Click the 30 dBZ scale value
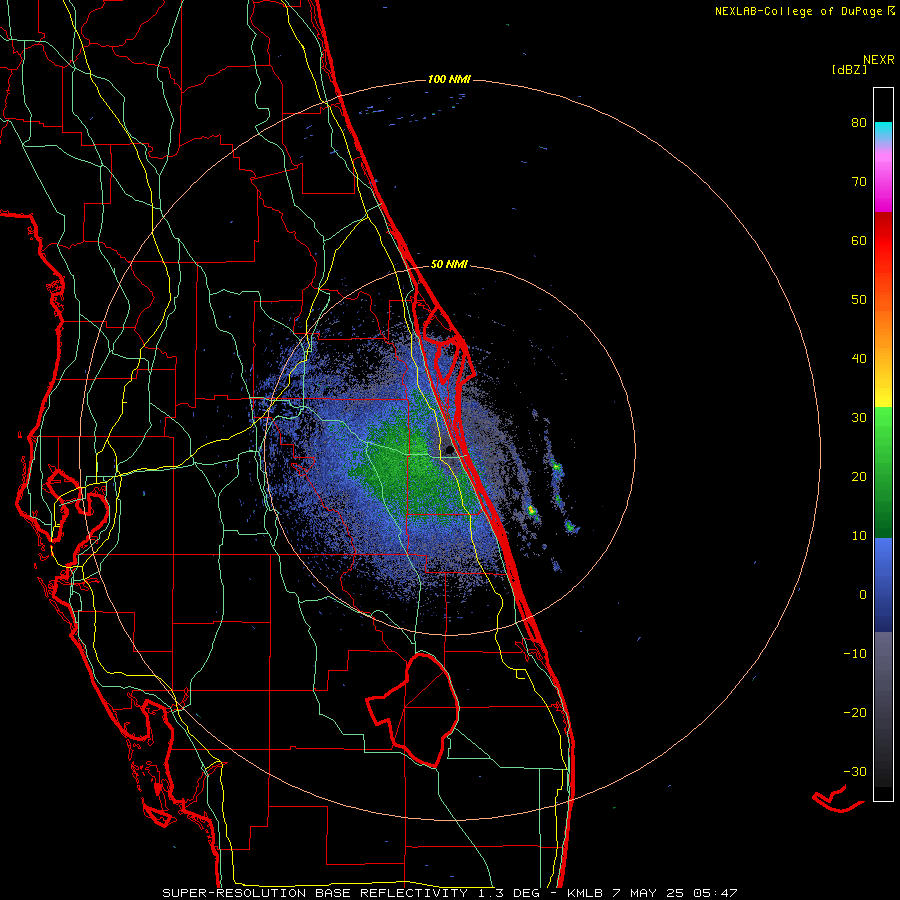The height and width of the screenshot is (900, 900). pyautogui.click(x=859, y=418)
